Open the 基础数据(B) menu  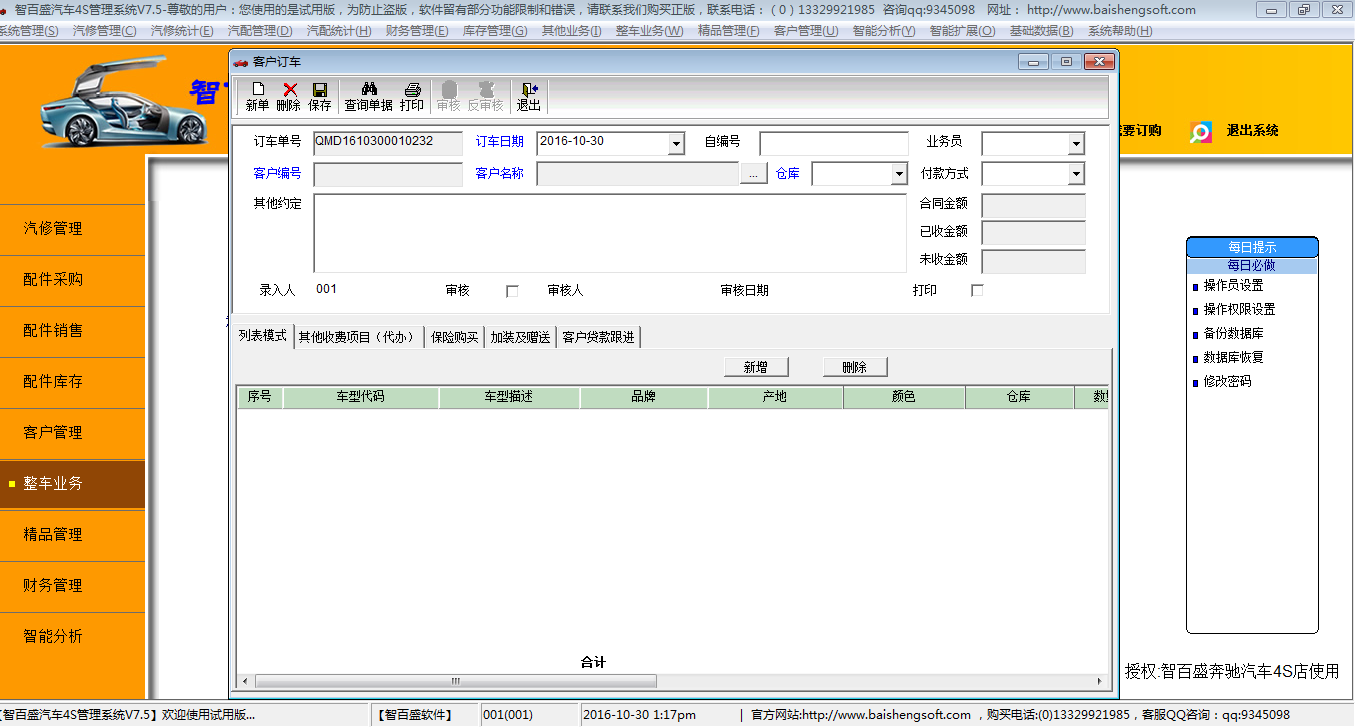pyautogui.click(x=1042, y=31)
